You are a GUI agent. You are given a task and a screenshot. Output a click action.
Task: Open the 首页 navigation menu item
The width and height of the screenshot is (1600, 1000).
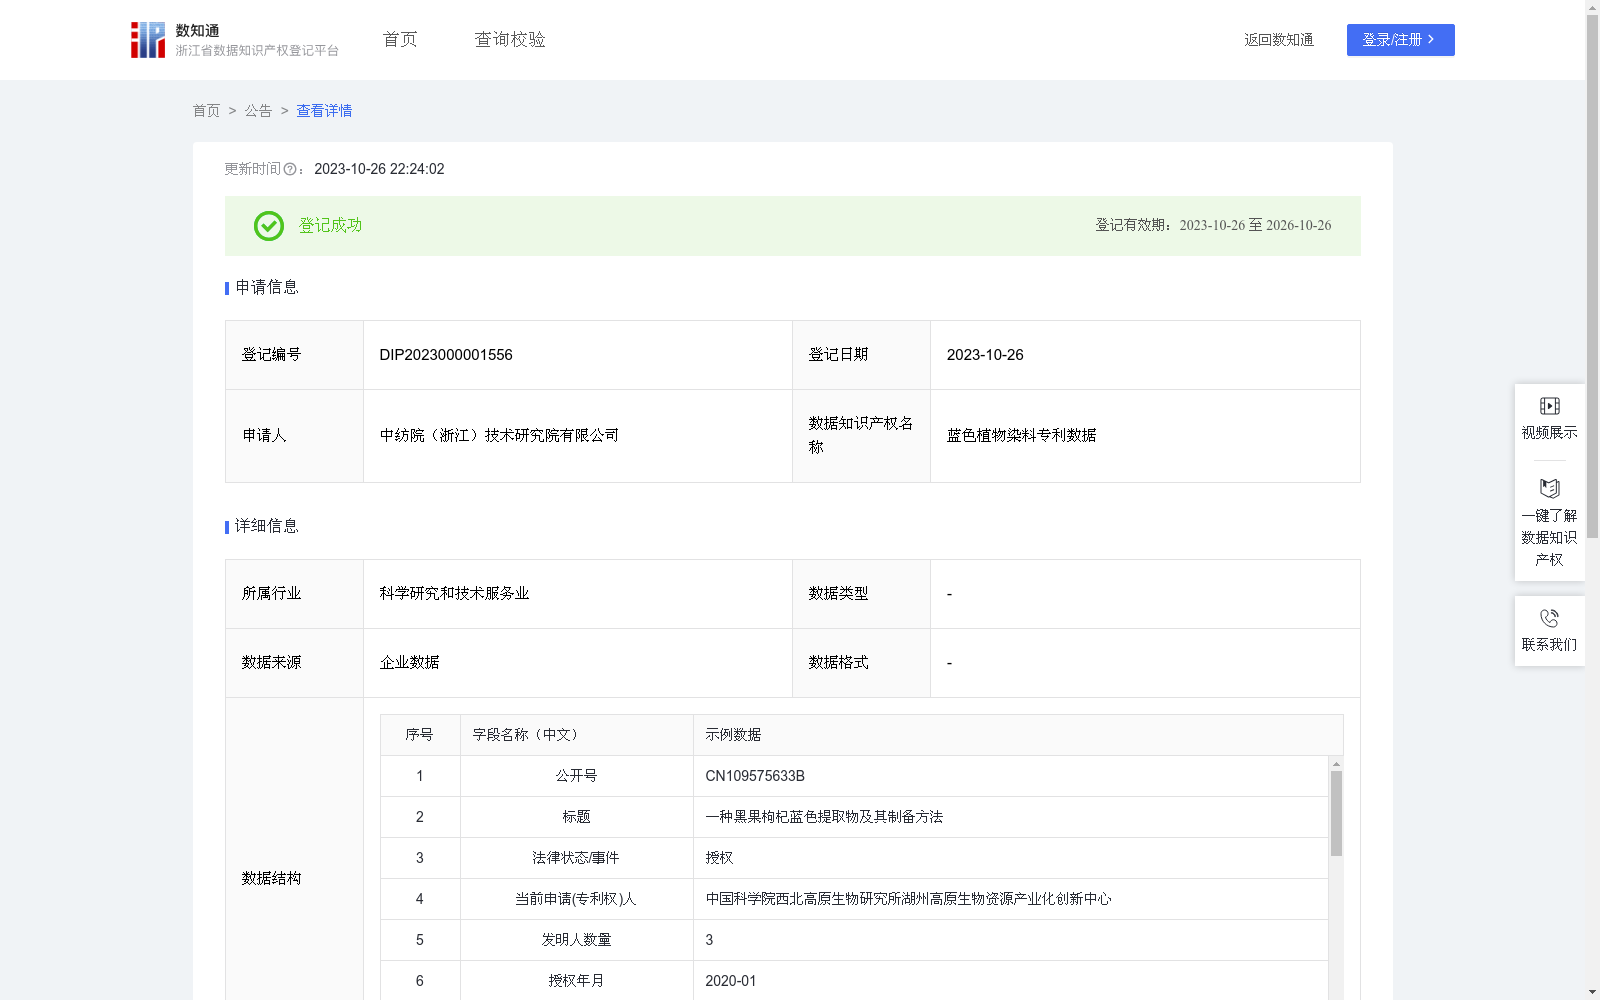pos(400,40)
